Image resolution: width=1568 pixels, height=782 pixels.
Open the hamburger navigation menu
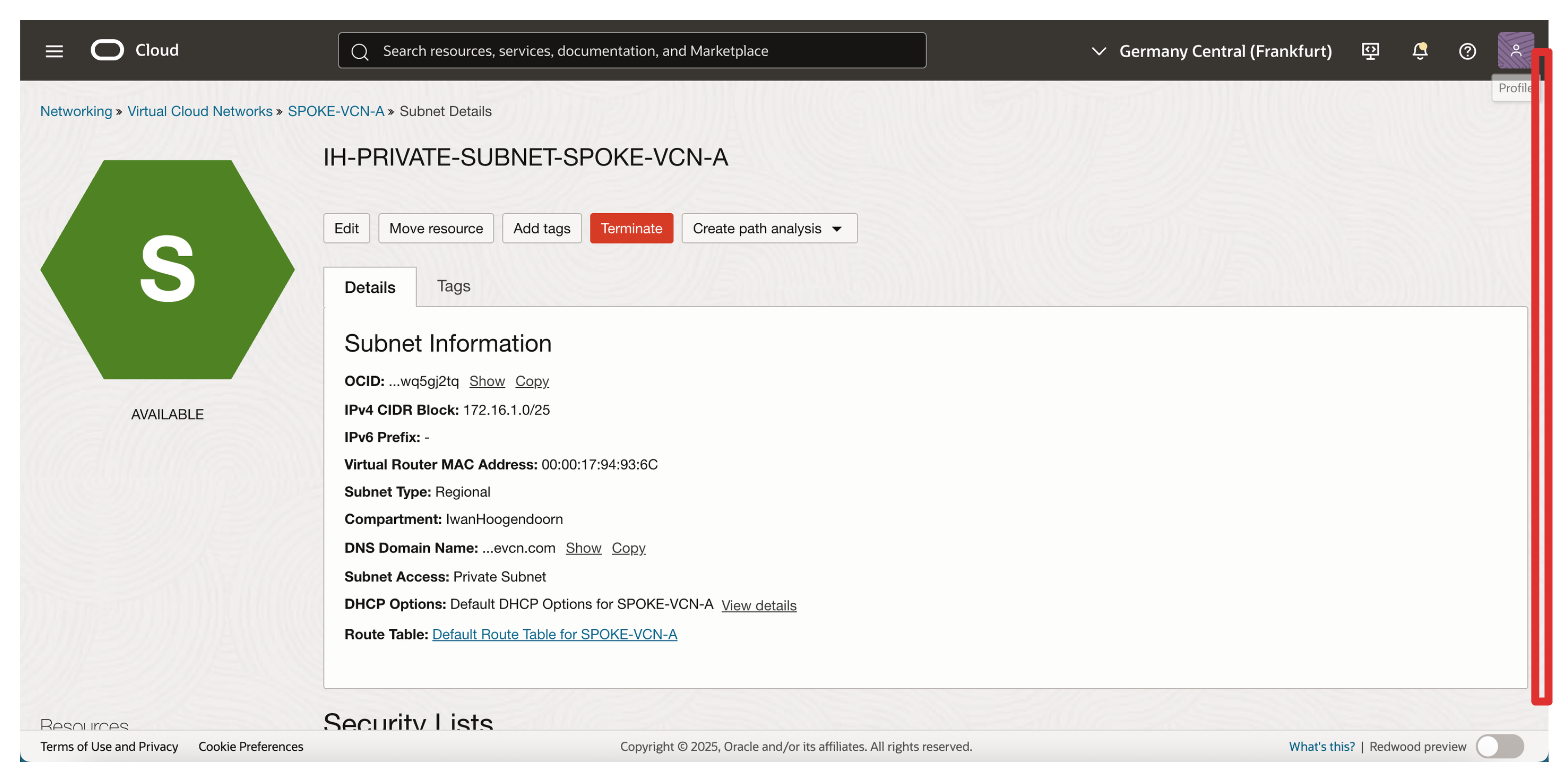tap(54, 51)
